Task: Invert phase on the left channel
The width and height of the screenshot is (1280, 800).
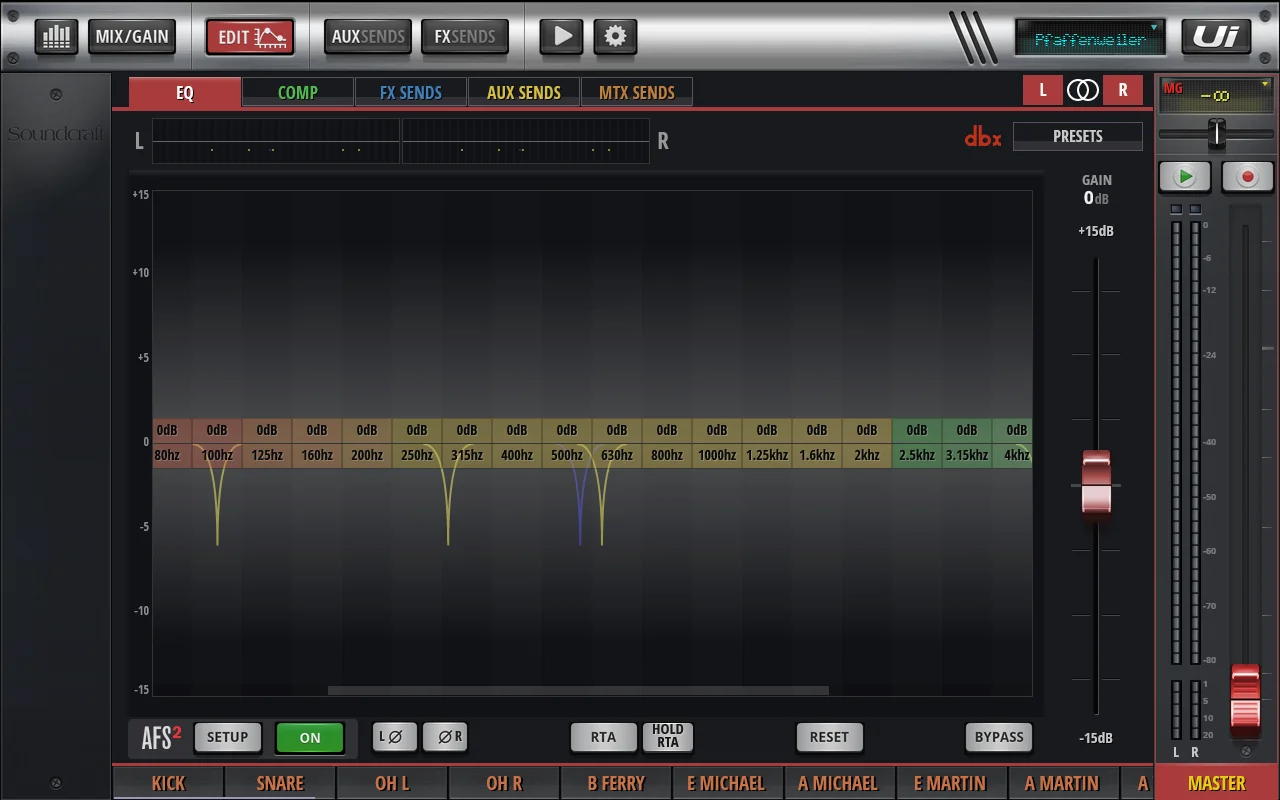Action: click(391, 737)
